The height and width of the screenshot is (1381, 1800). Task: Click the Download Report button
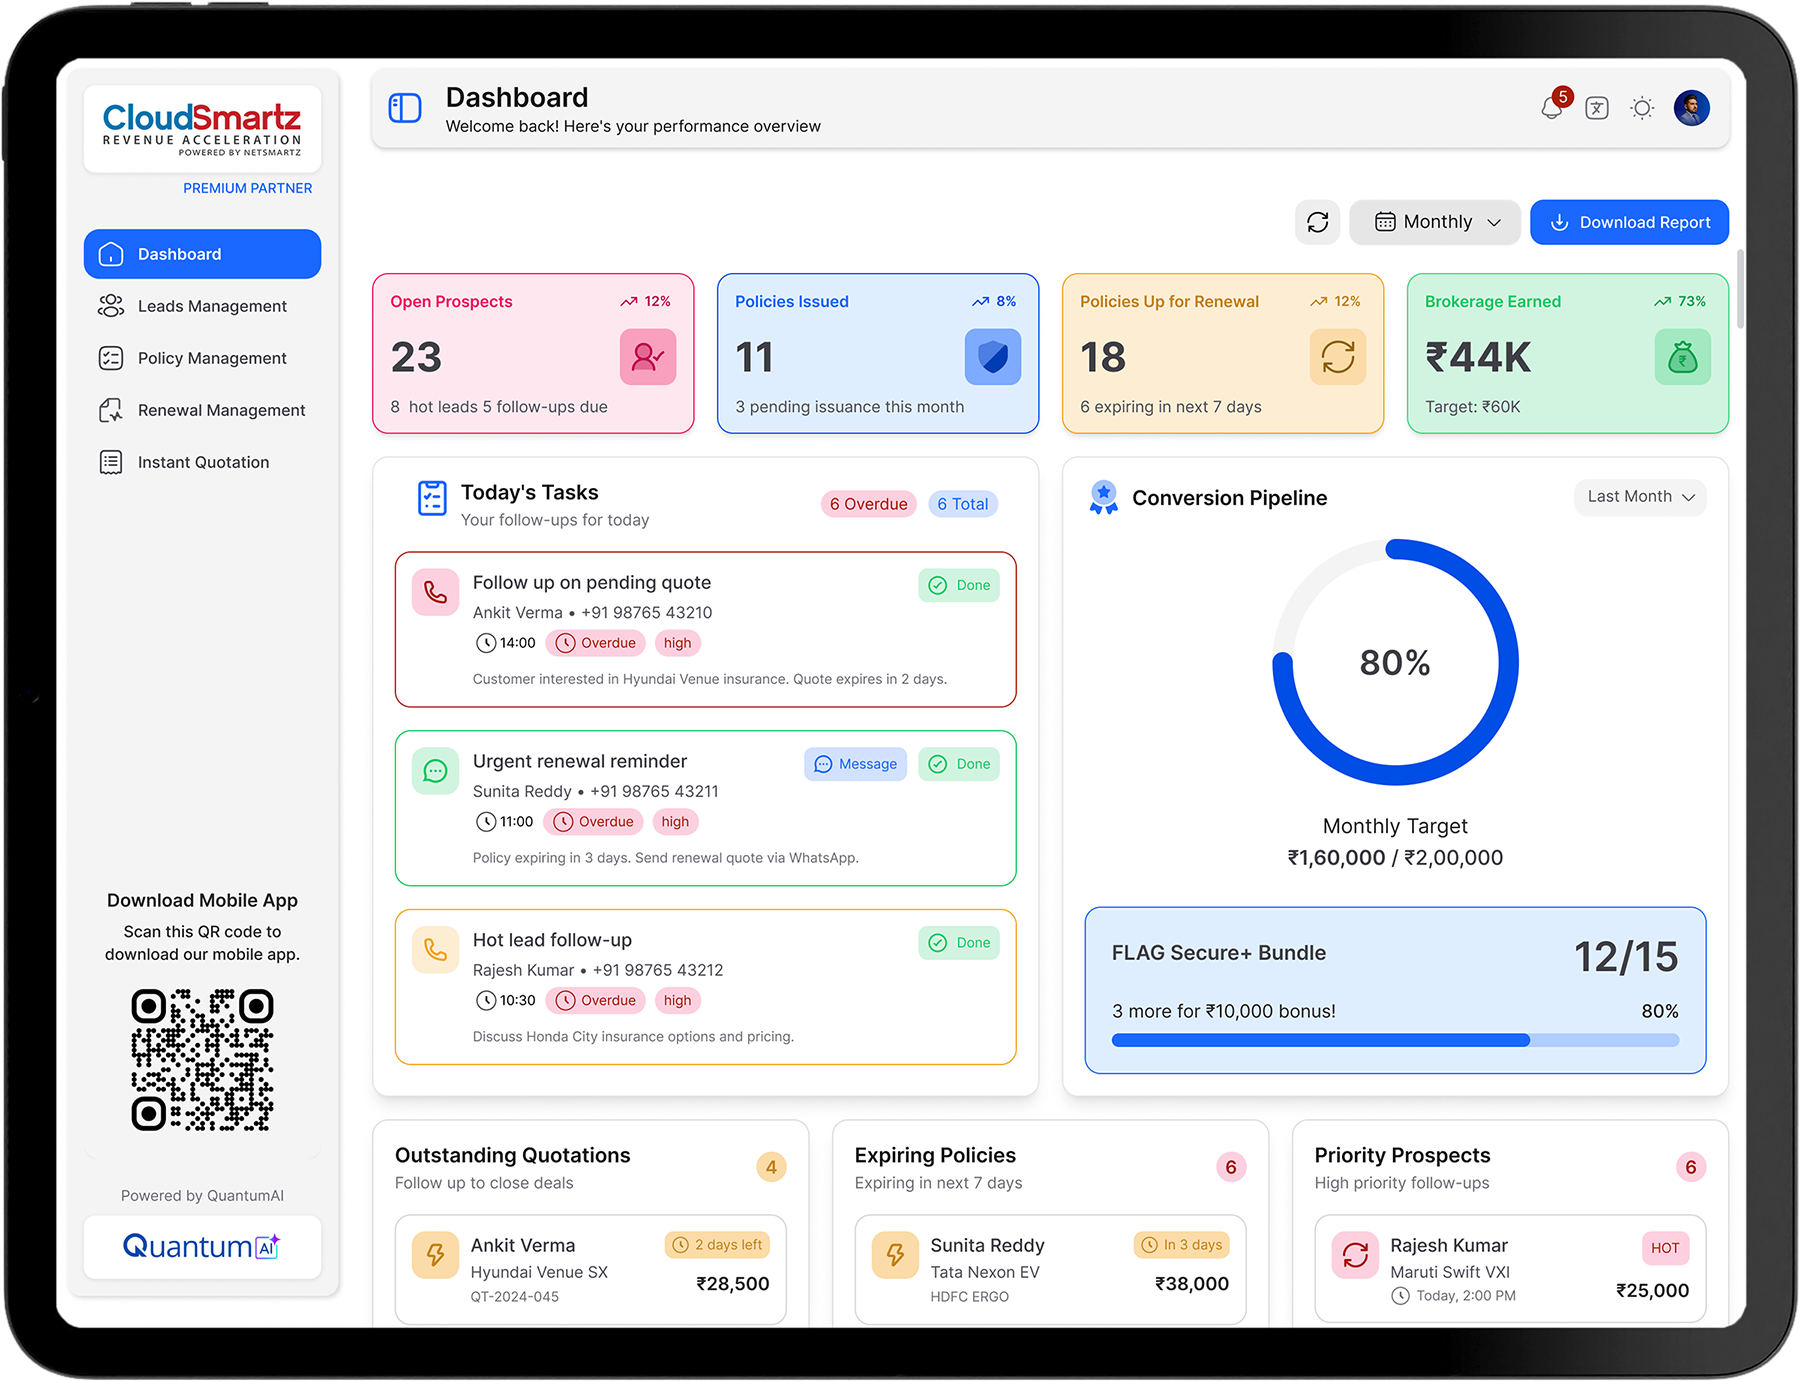[x=1629, y=222]
